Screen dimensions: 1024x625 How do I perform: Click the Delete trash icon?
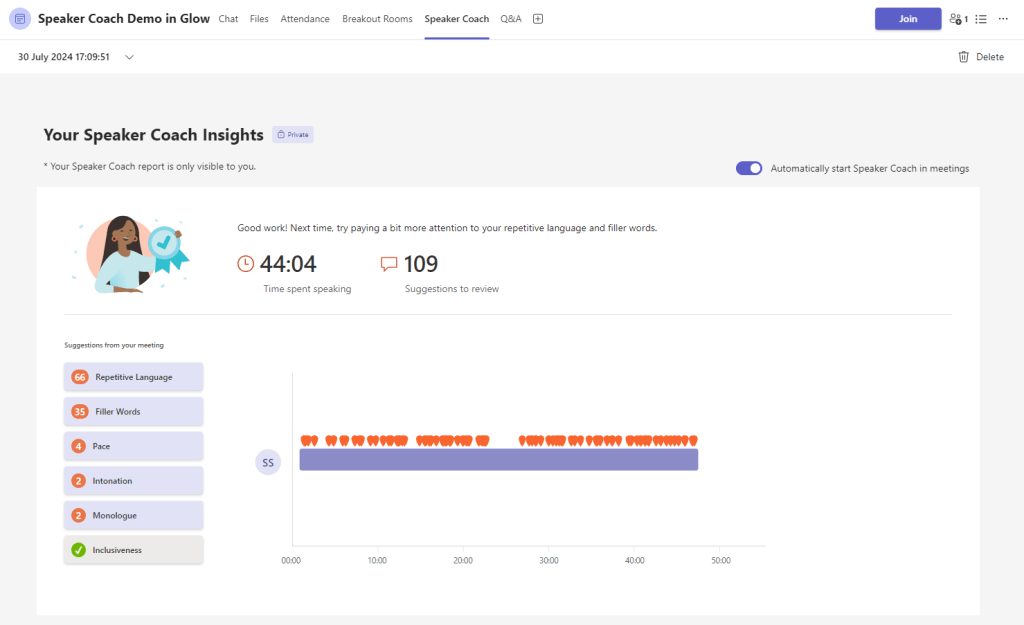point(961,57)
